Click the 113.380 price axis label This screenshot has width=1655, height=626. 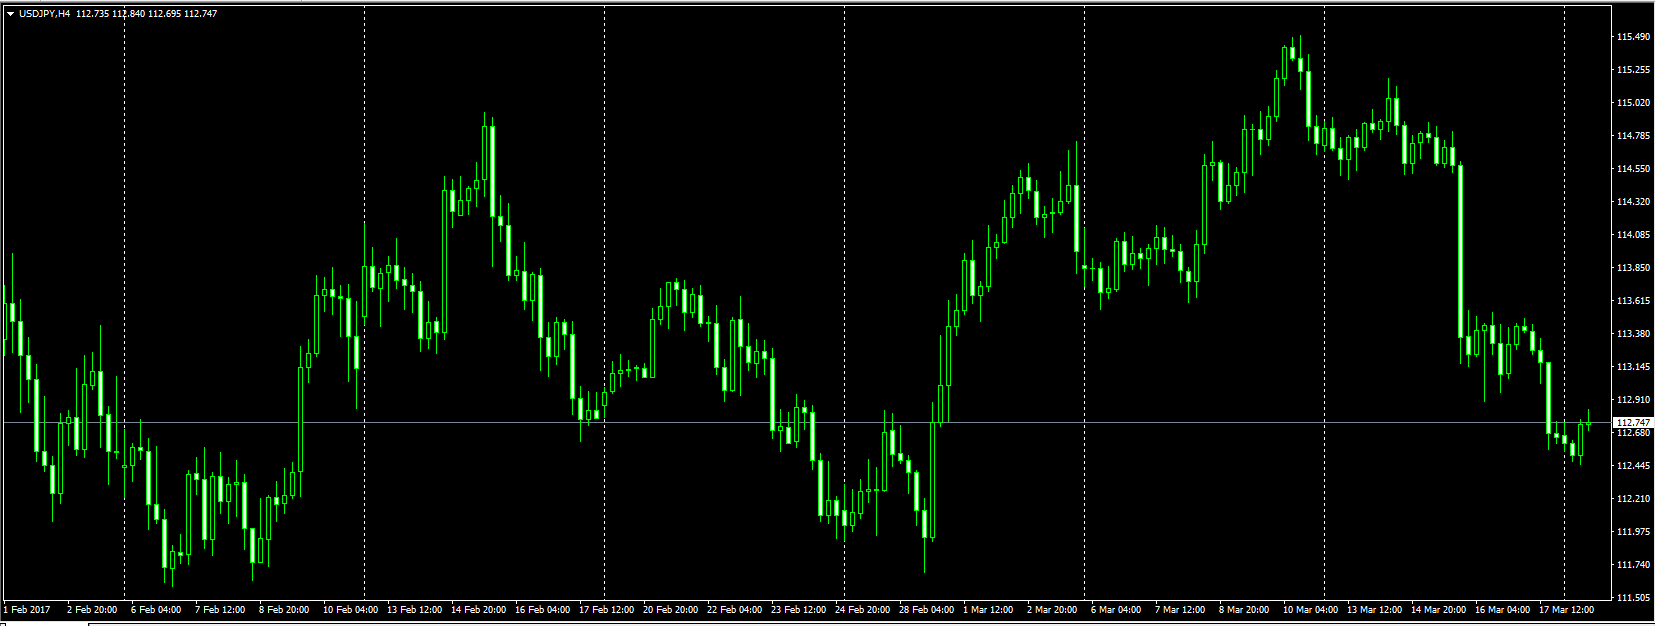pos(1632,334)
